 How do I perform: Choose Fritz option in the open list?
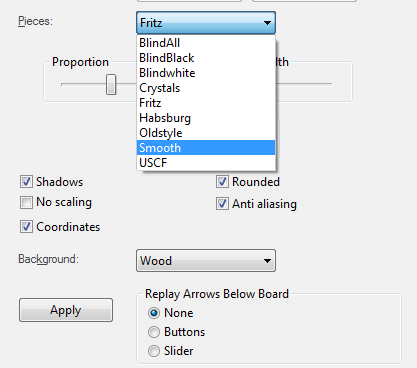pyautogui.click(x=206, y=103)
